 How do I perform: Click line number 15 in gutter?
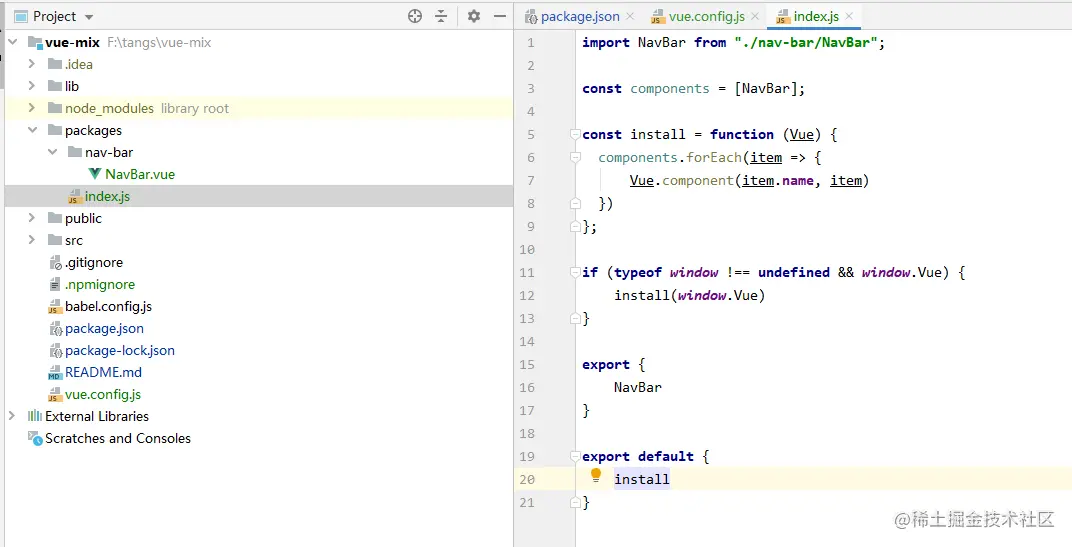click(526, 364)
